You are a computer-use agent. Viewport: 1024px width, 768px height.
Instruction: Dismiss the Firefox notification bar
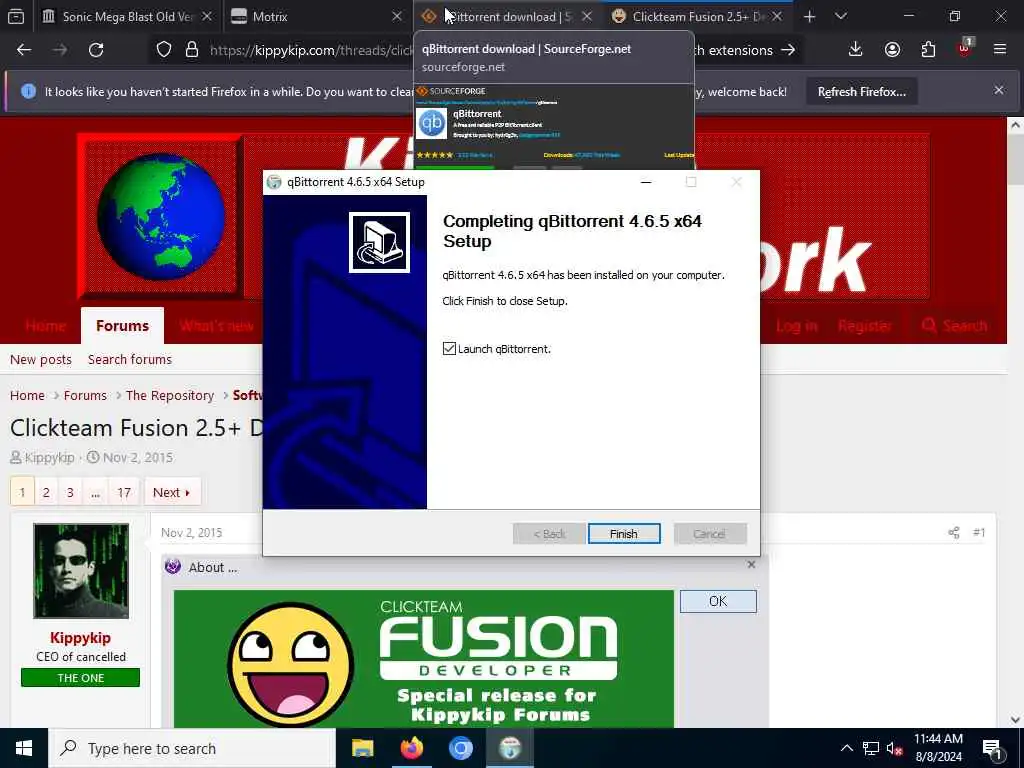(x=999, y=91)
